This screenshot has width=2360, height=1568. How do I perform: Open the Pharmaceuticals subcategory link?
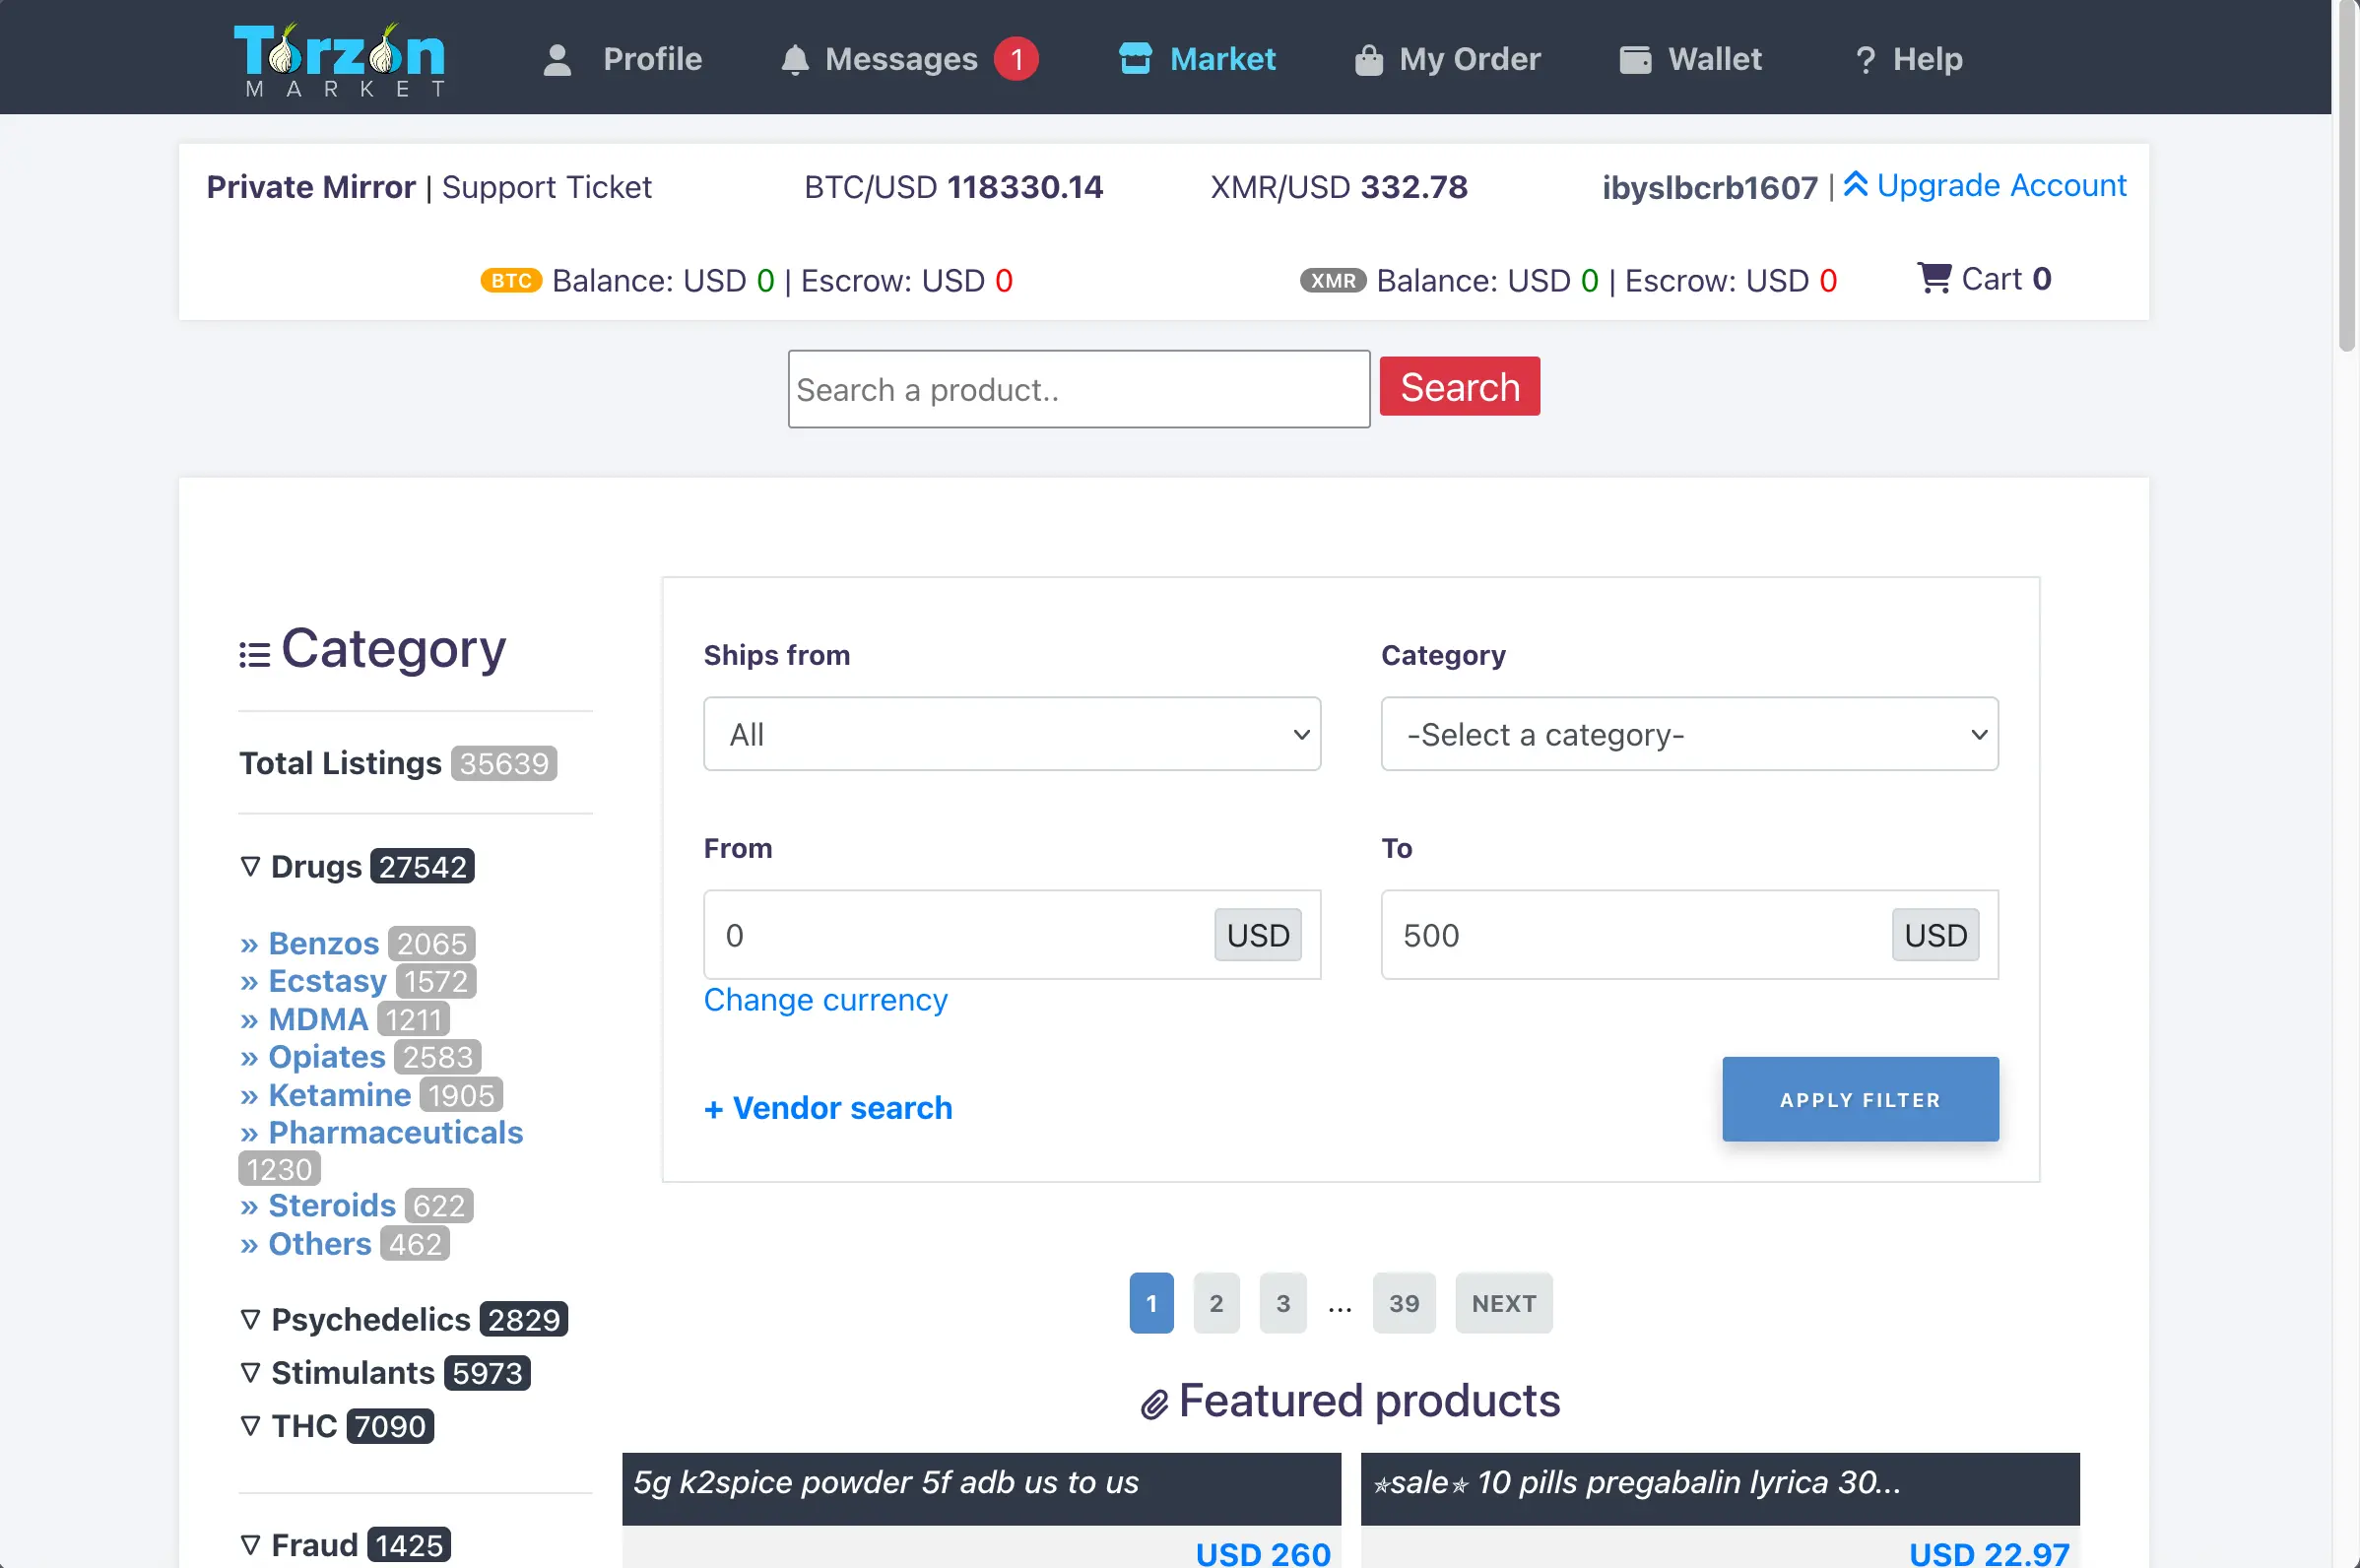point(396,1132)
